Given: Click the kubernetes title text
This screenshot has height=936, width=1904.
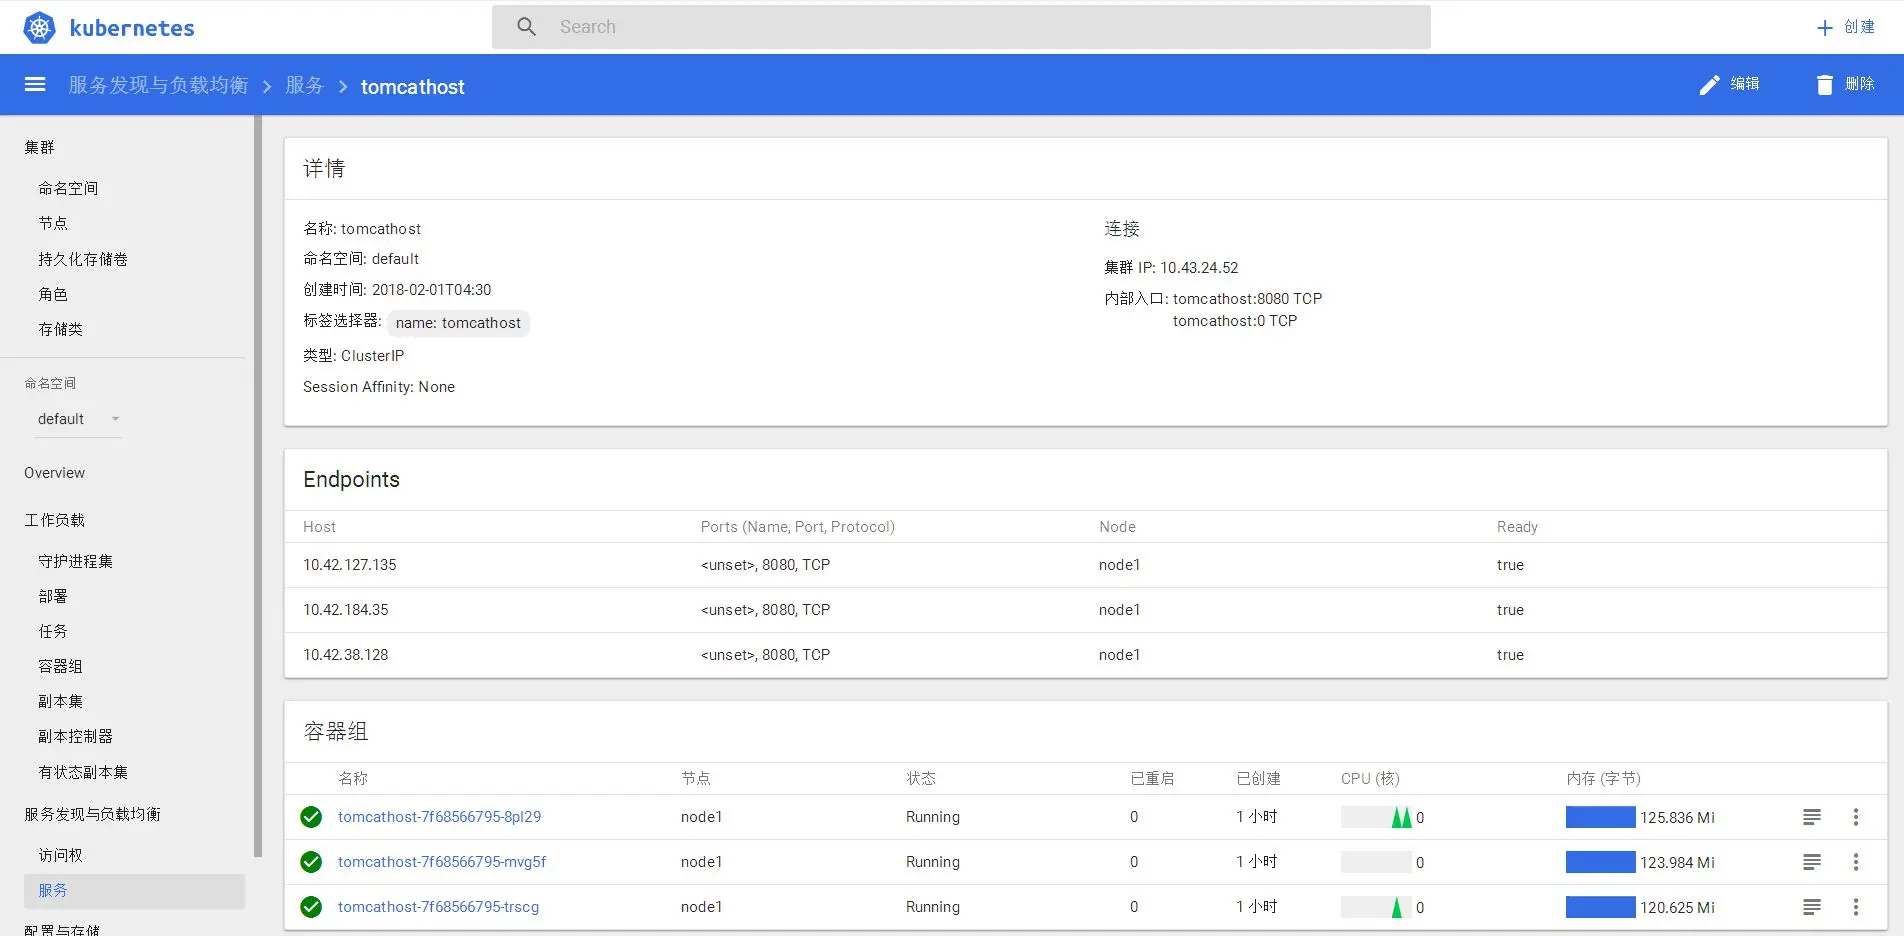Looking at the screenshot, I should (132, 28).
